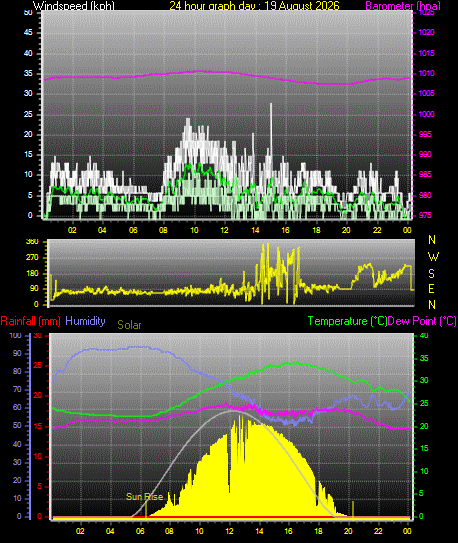Screen dimensions: 458x543
Task: Click the "Windspeed (kph)" axis title
Action: pyautogui.click(x=73, y=6)
